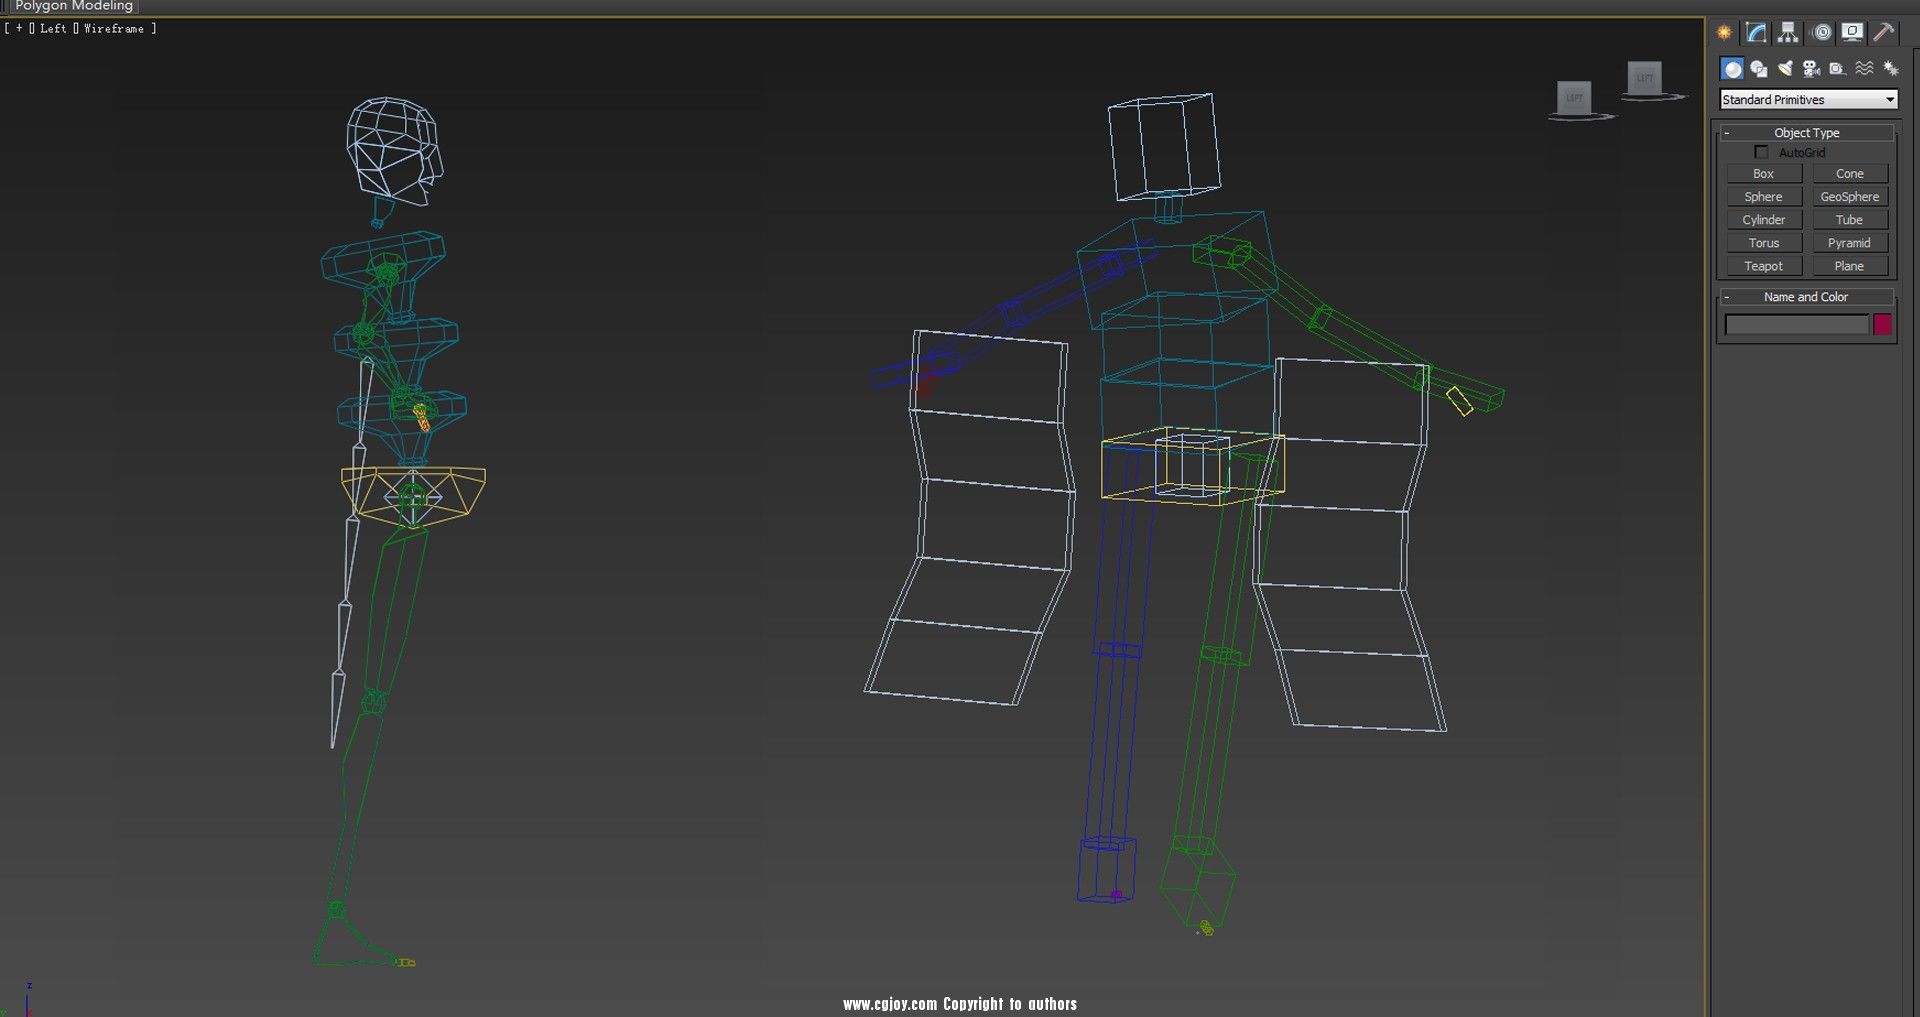Select the Cameras category icon
This screenshot has width=1920, height=1017.
(1811, 69)
